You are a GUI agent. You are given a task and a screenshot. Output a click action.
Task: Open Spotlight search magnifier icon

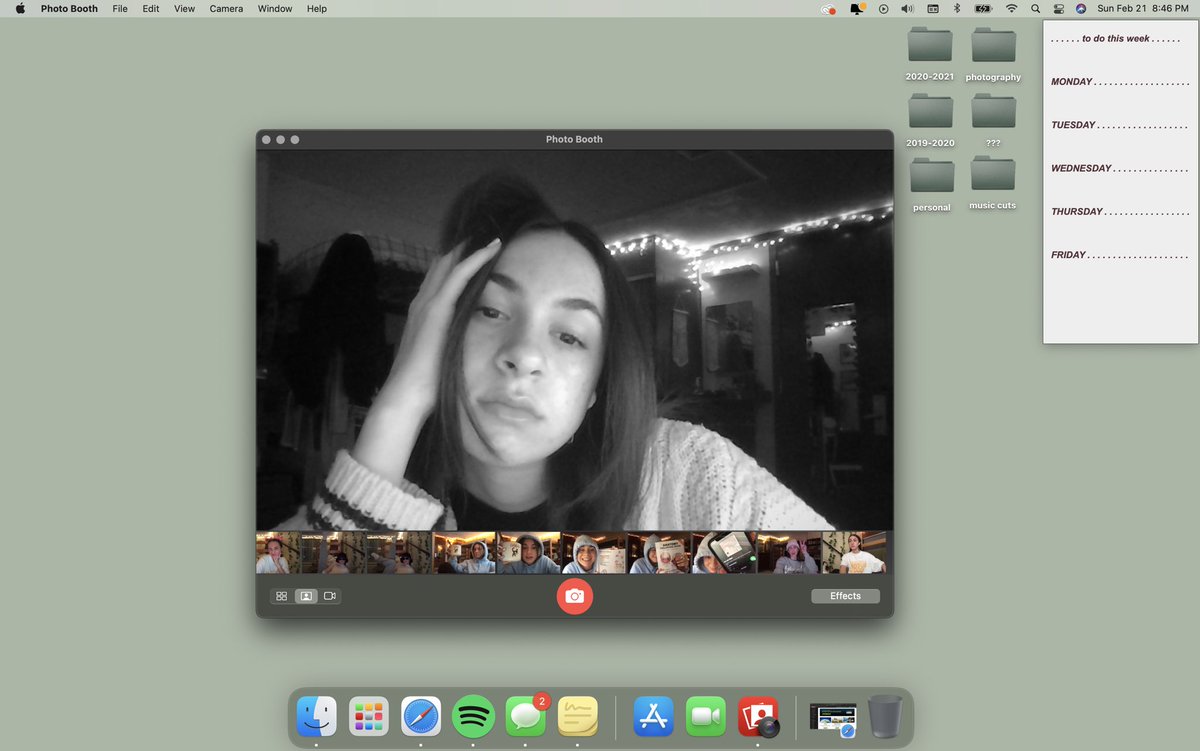tap(1035, 8)
